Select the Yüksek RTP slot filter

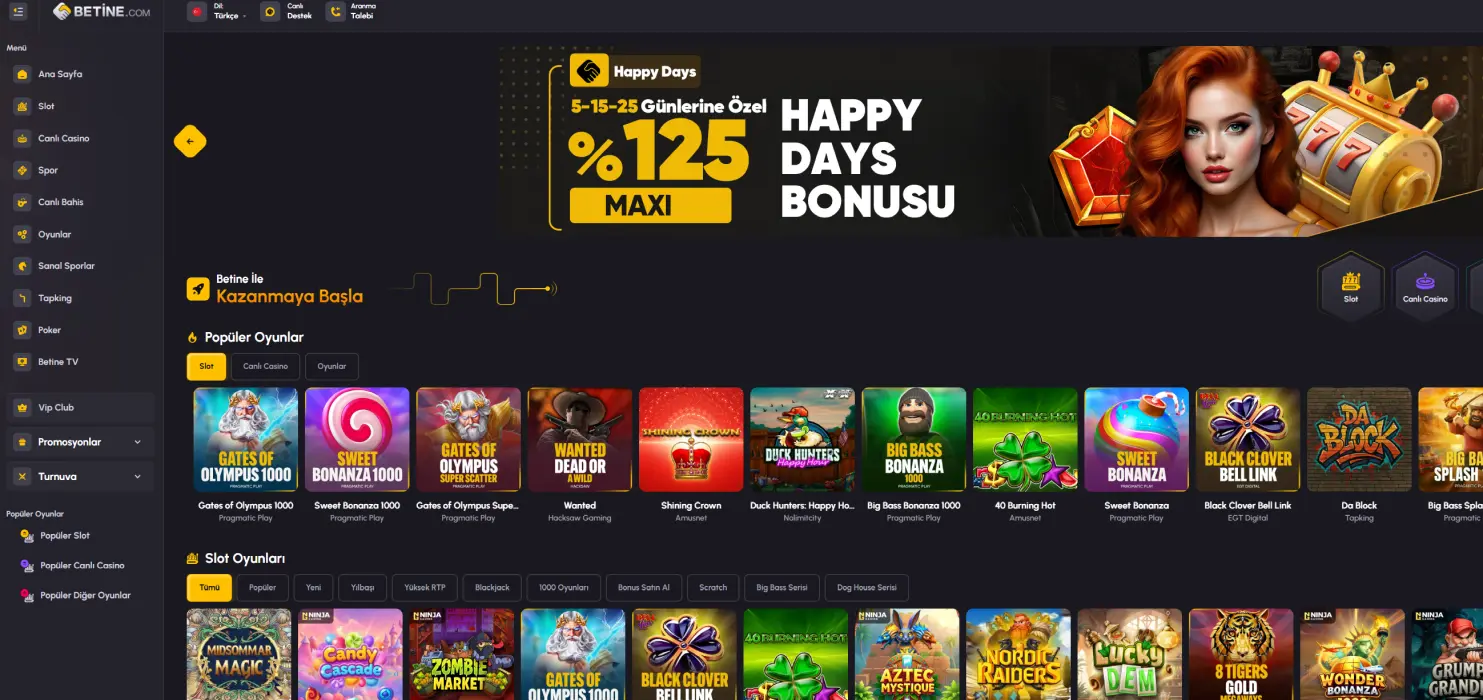pyautogui.click(x=425, y=587)
